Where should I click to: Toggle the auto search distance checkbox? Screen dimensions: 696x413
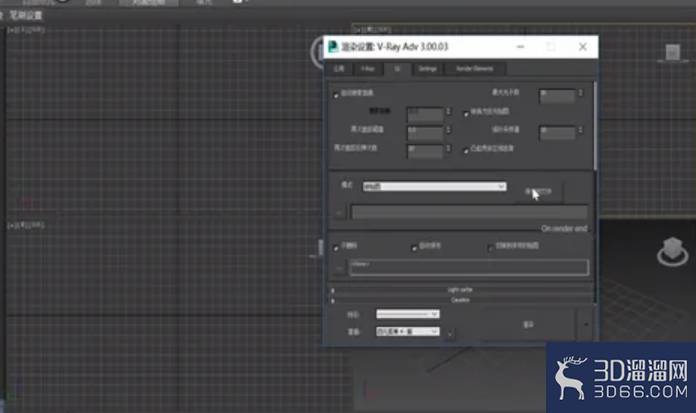[336, 95]
